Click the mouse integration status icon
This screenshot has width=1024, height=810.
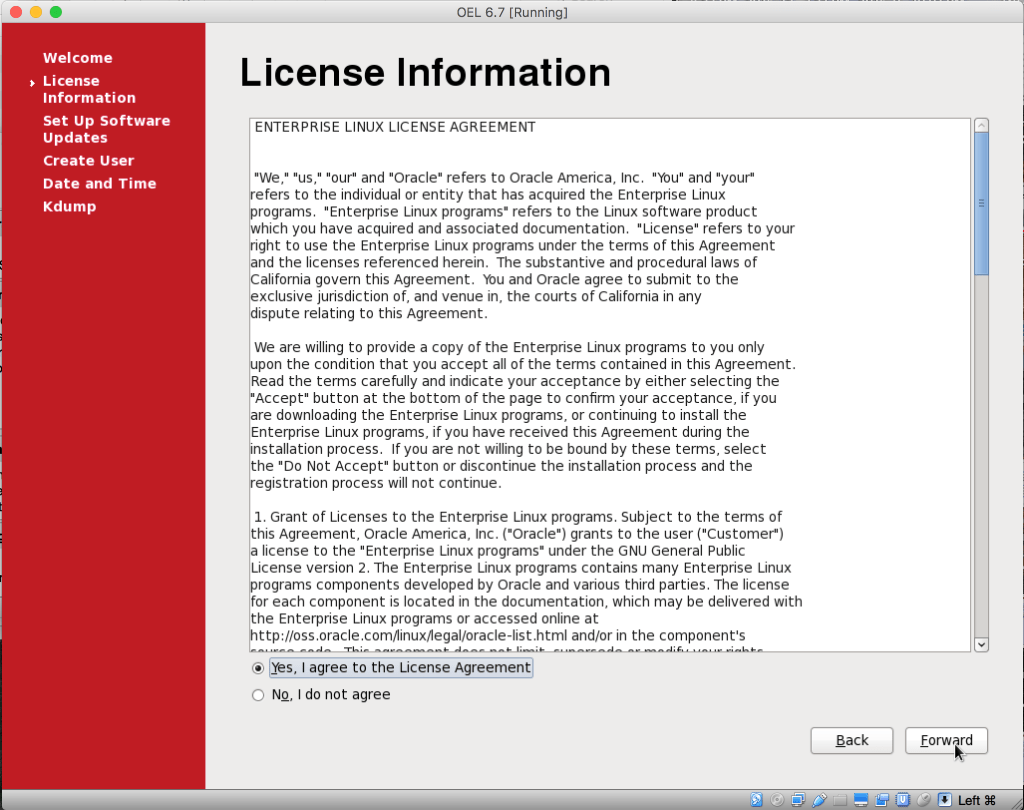click(x=923, y=800)
